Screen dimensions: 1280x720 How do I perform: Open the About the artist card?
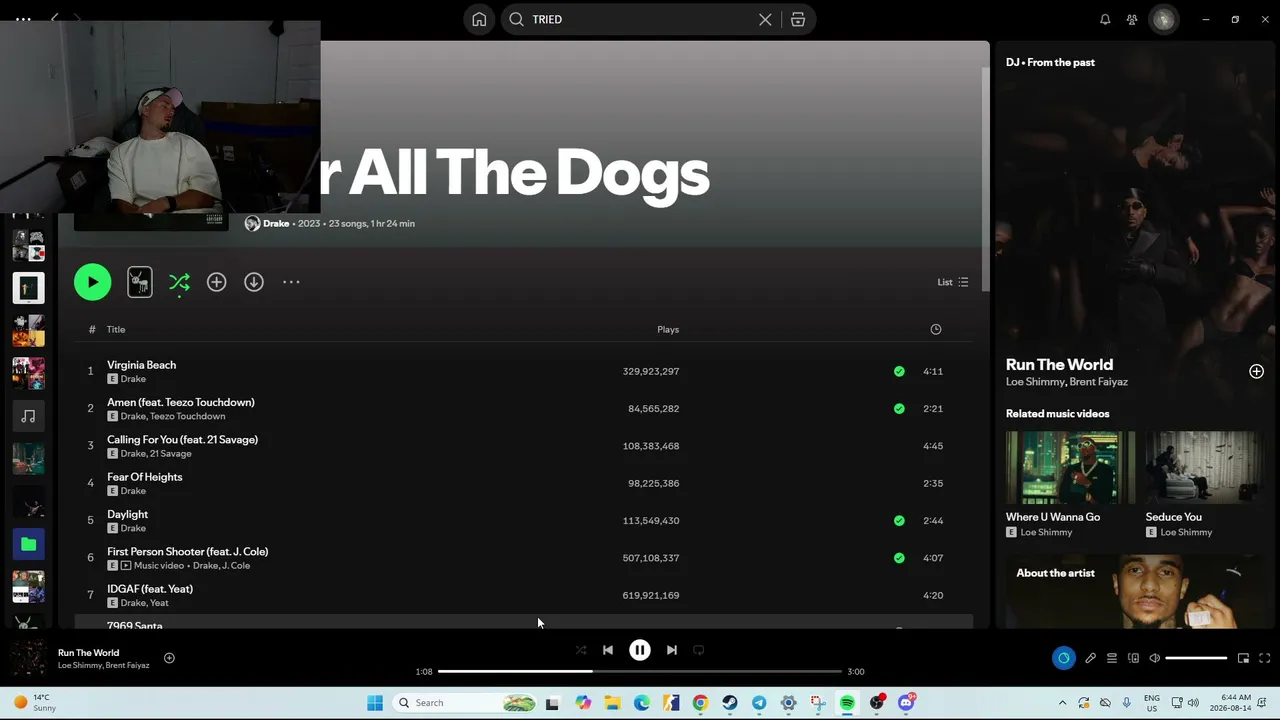1136,592
